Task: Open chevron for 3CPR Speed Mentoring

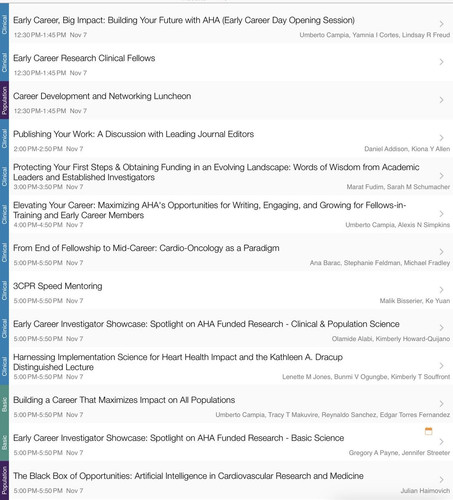Action: pyautogui.click(x=441, y=290)
